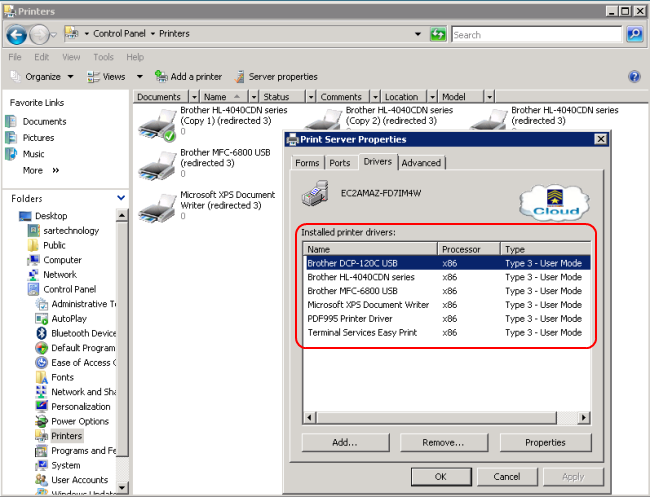Viewport: 650px width, 497px height.
Task: Open Documents column filter dropdown
Action: [x=194, y=97]
